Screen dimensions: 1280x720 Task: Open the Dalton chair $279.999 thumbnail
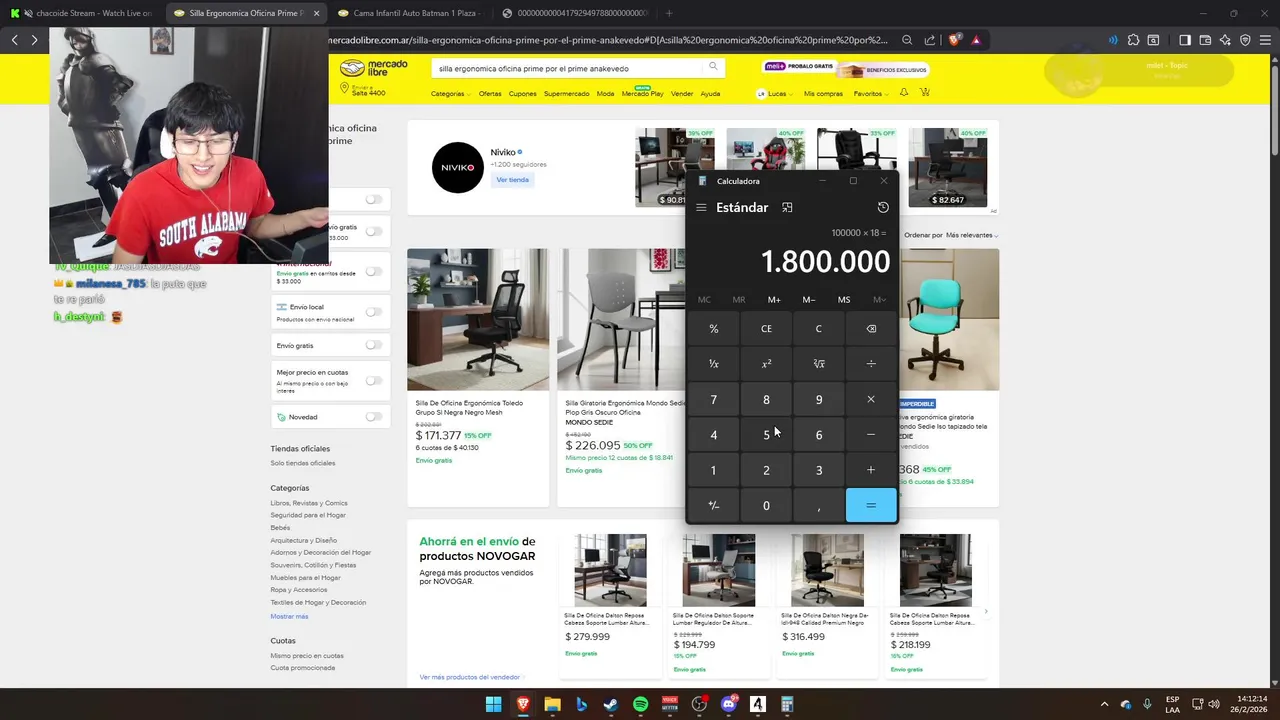[610, 570]
